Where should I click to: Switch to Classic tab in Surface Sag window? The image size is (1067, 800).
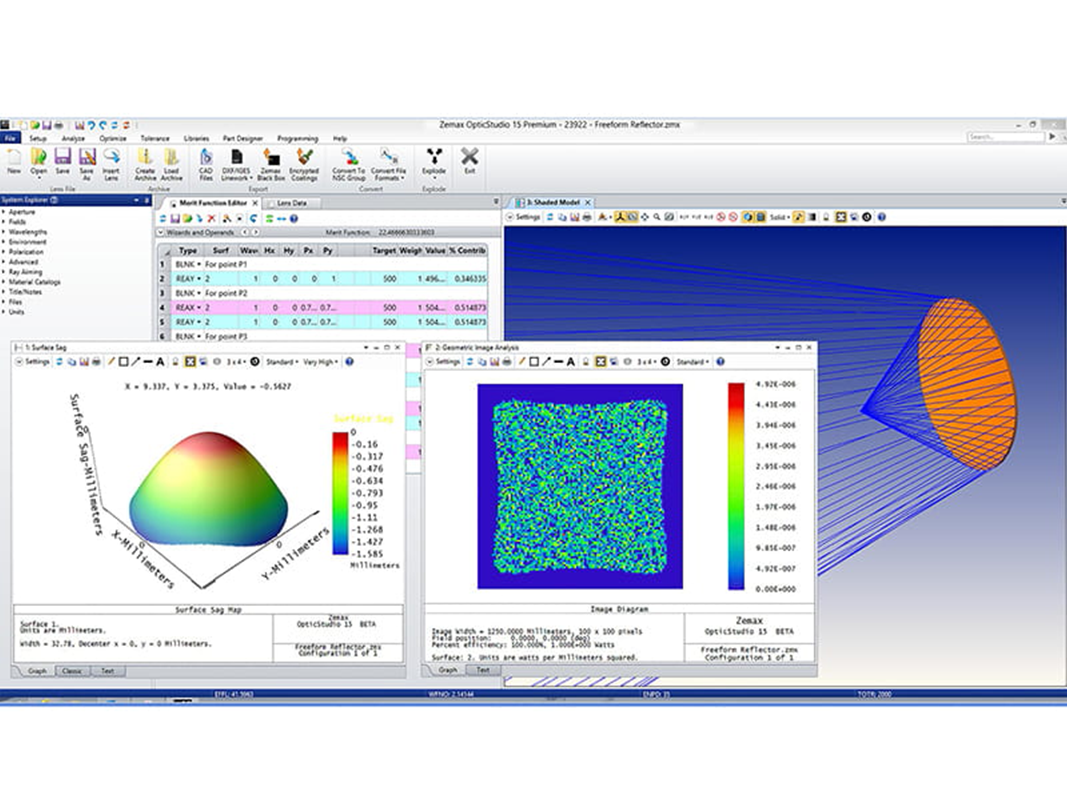pos(71,671)
